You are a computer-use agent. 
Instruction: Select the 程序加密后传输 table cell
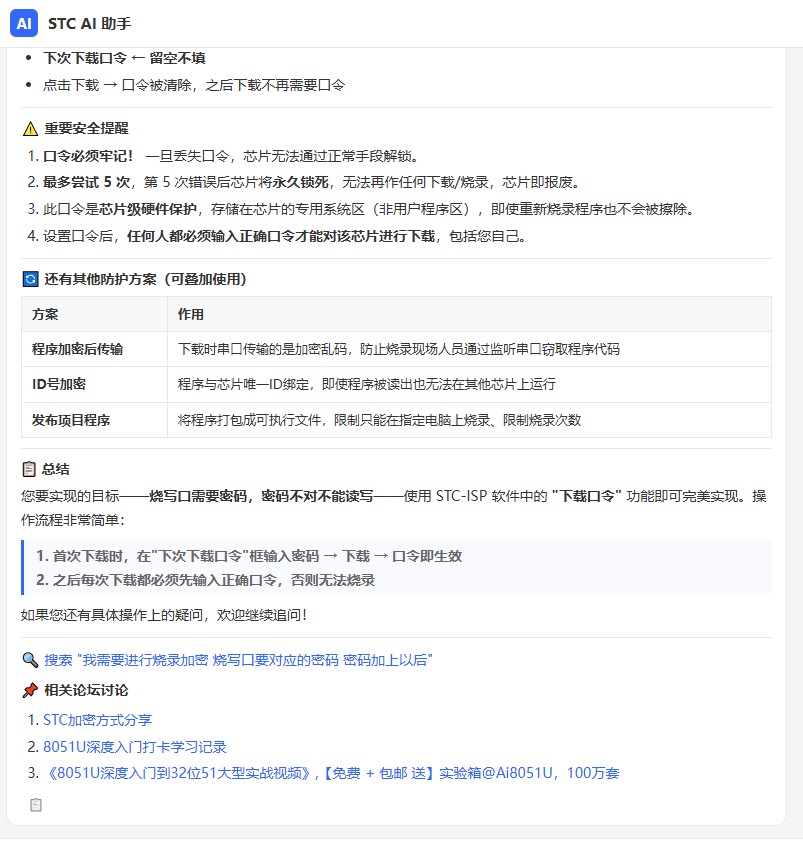pyautogui.click(x=94, y=349)
